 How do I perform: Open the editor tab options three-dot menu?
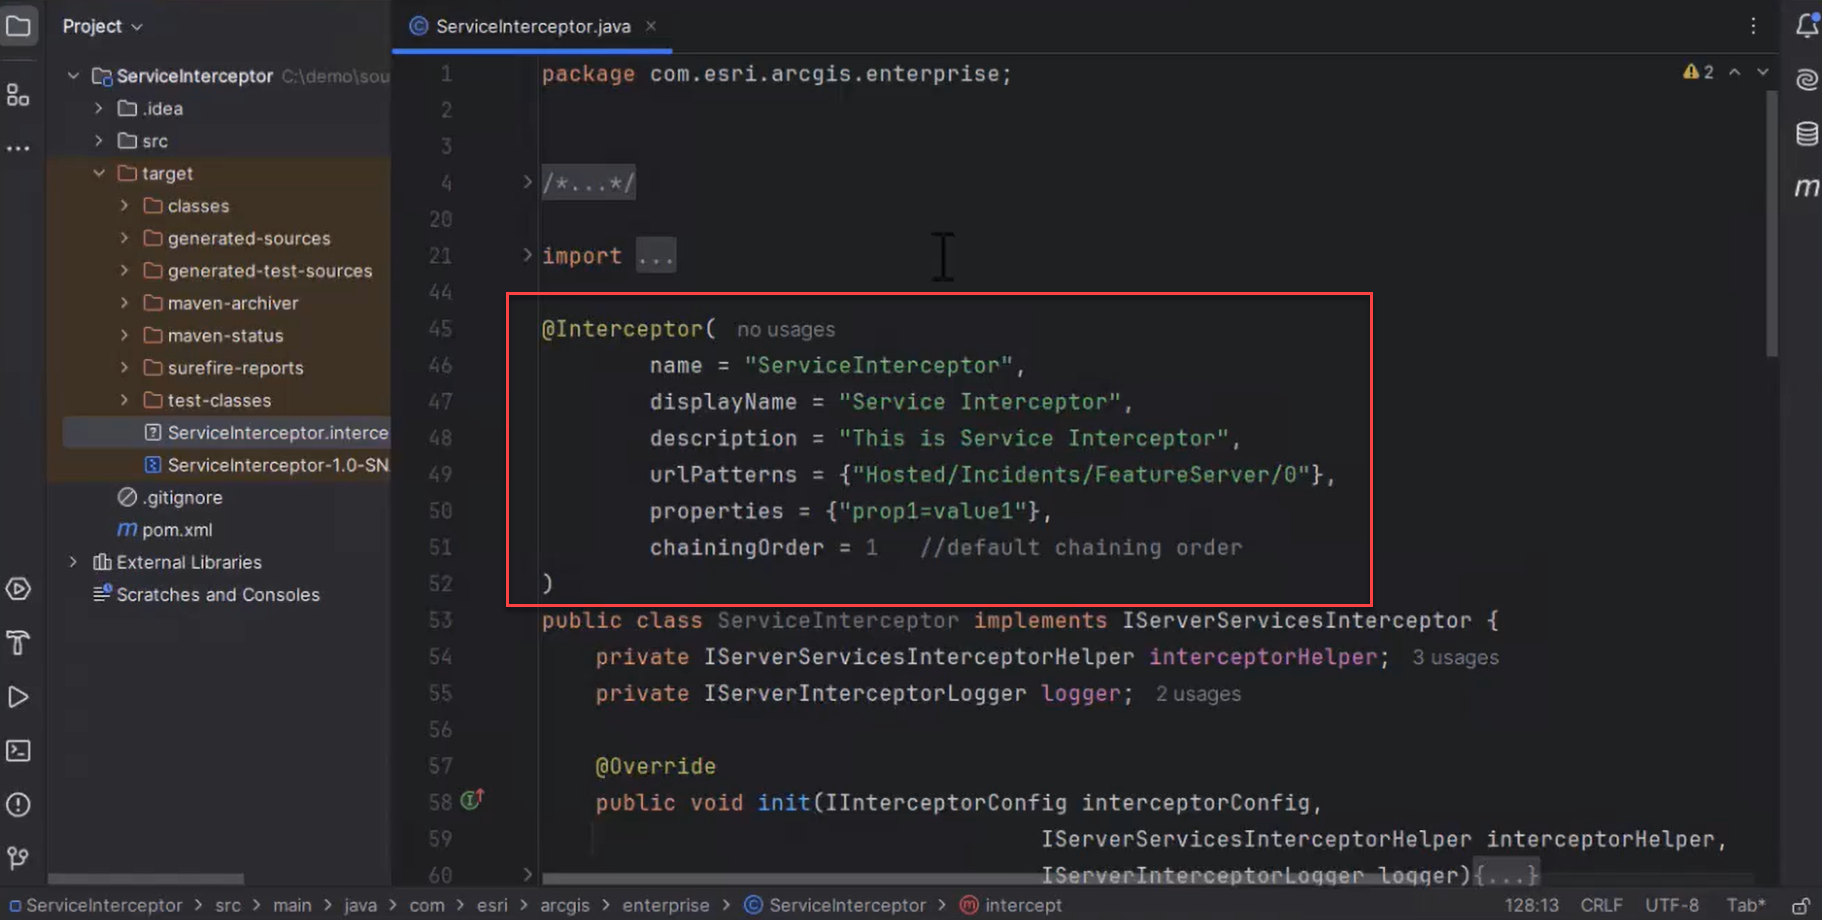click(x=1753, y=26)
